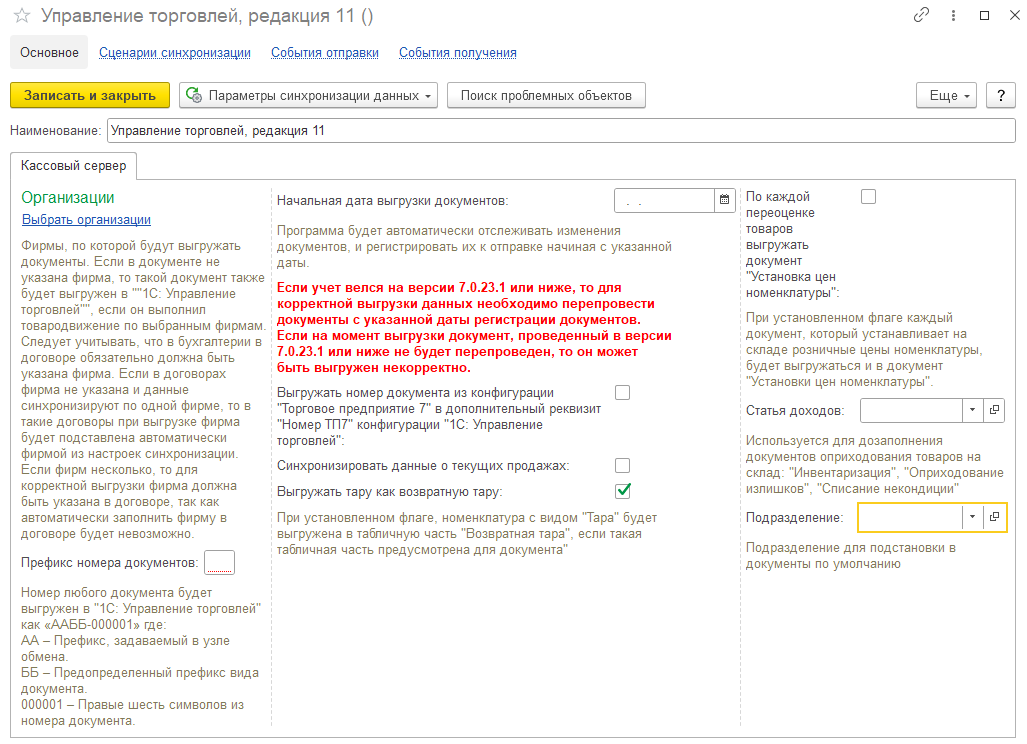Expand the Подразделение dropdown list
This screenshot has height=744, width=1027.
[972, 517]
